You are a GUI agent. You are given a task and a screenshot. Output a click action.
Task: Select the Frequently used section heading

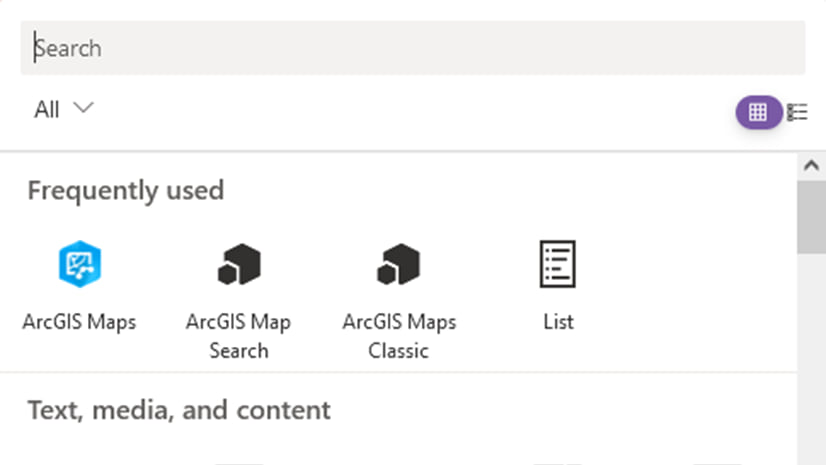[x=125, y=190]
